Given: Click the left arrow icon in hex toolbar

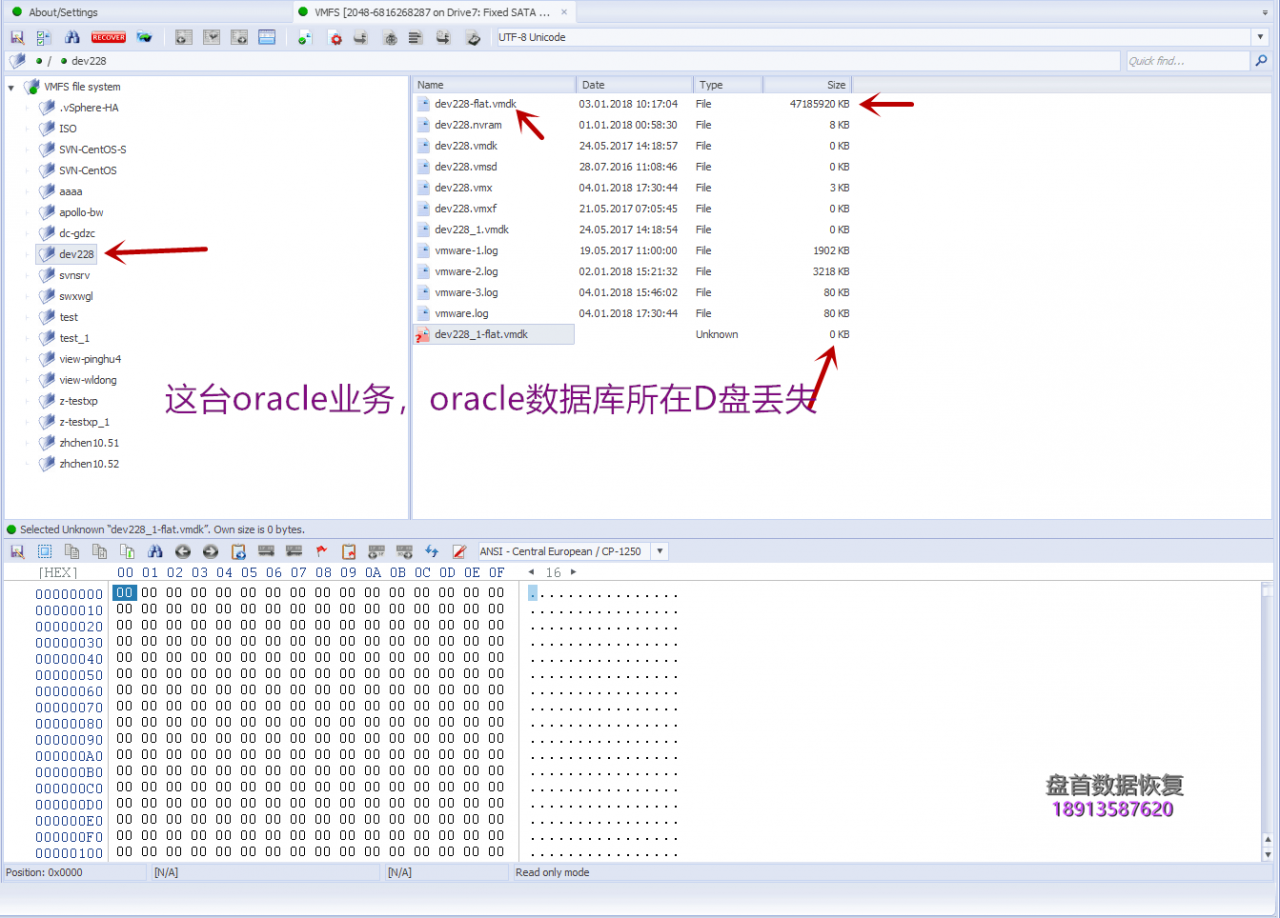Looking at the screenshot, I should (183, 551).
